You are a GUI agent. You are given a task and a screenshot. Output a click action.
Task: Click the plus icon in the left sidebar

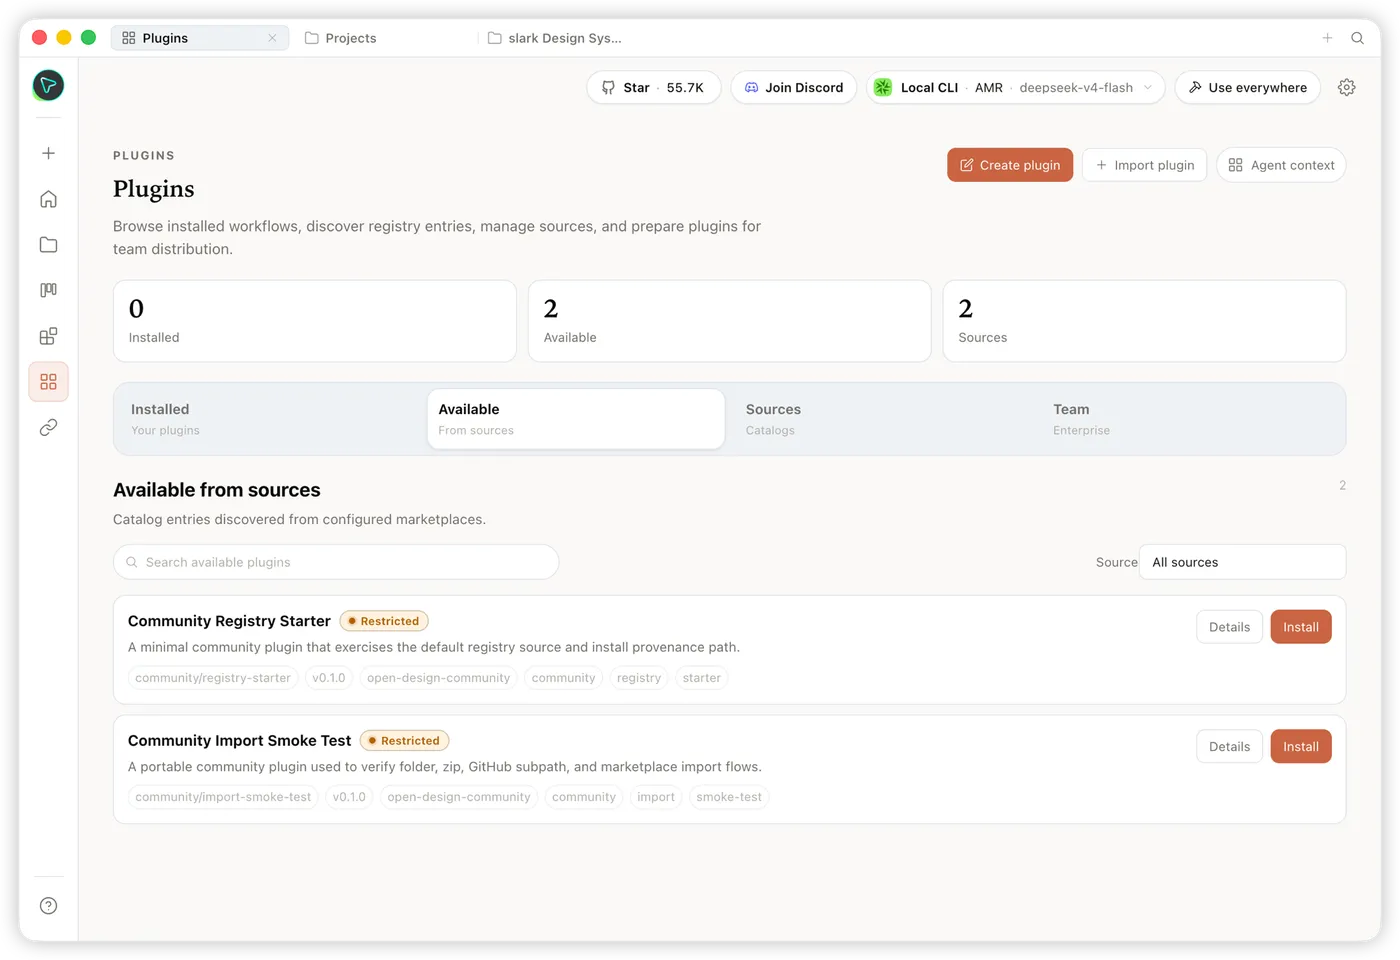[48, 153]
